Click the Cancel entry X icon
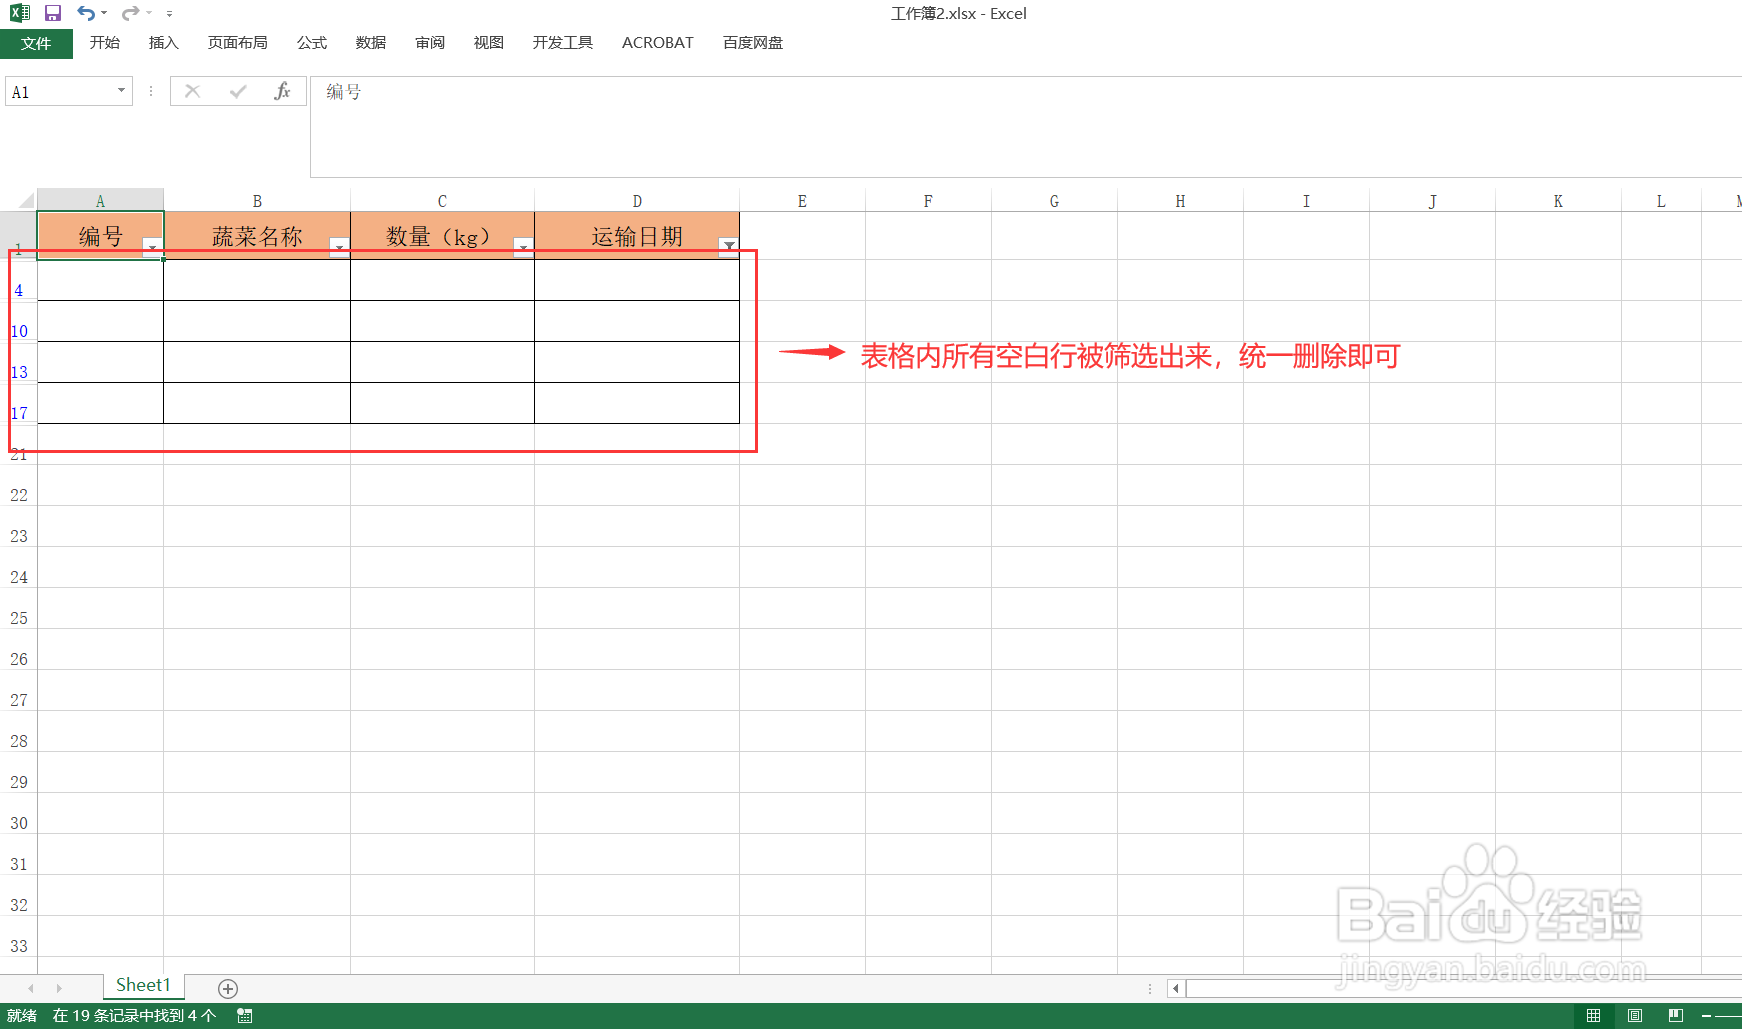This screenshot has height=1029, width=1742. tap(193, 91)
